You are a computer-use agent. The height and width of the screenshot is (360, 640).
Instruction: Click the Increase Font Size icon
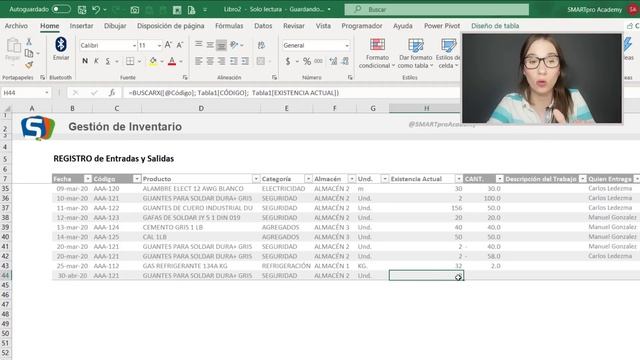tap(168, 45)
